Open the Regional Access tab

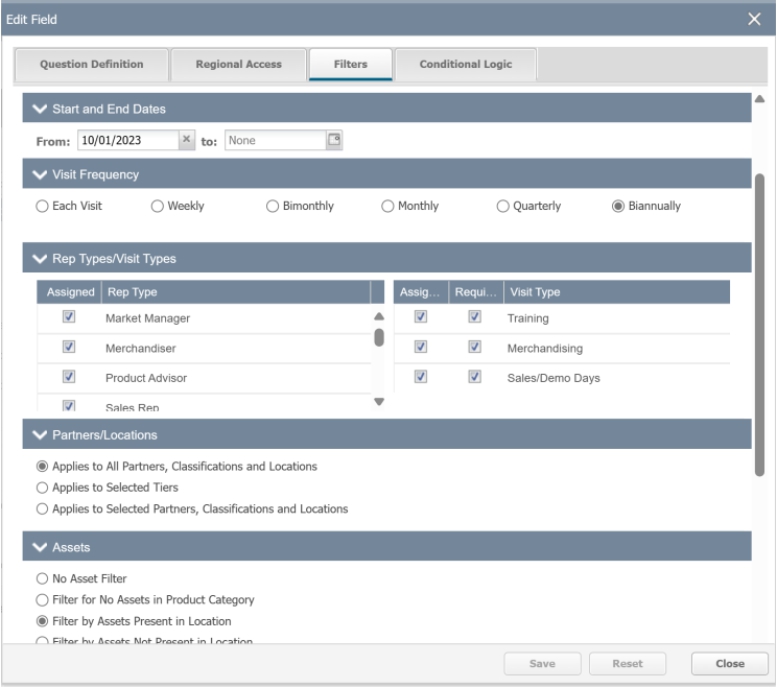238,64
